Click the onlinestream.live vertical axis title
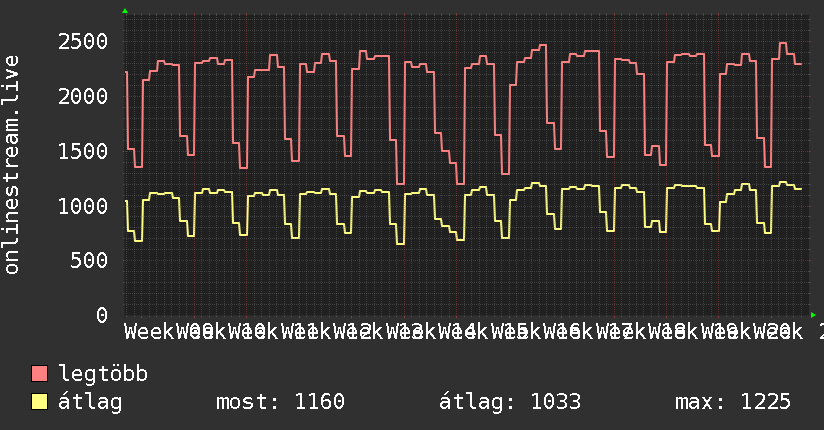824x430 pixels. click(x=11, y=165)
